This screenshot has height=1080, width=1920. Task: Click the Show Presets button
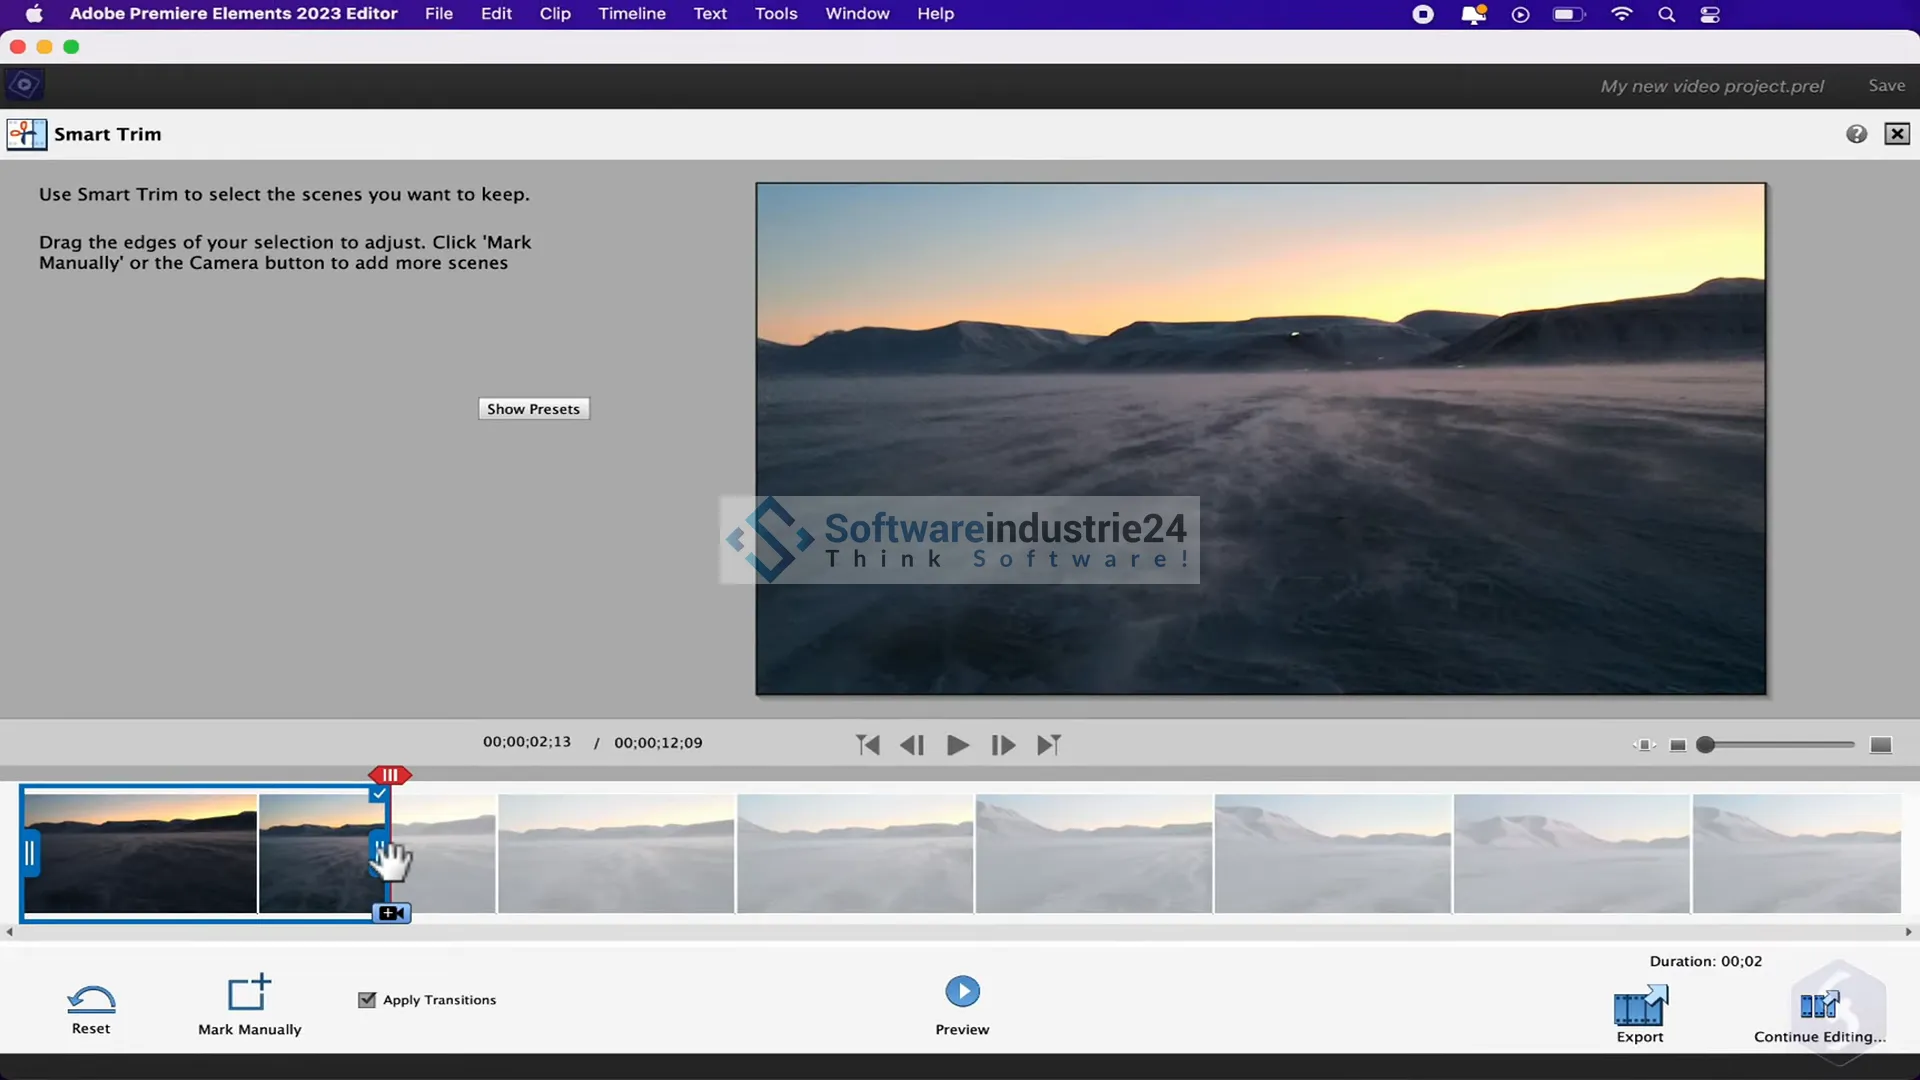pyautogui.click(x=533, y=409)
